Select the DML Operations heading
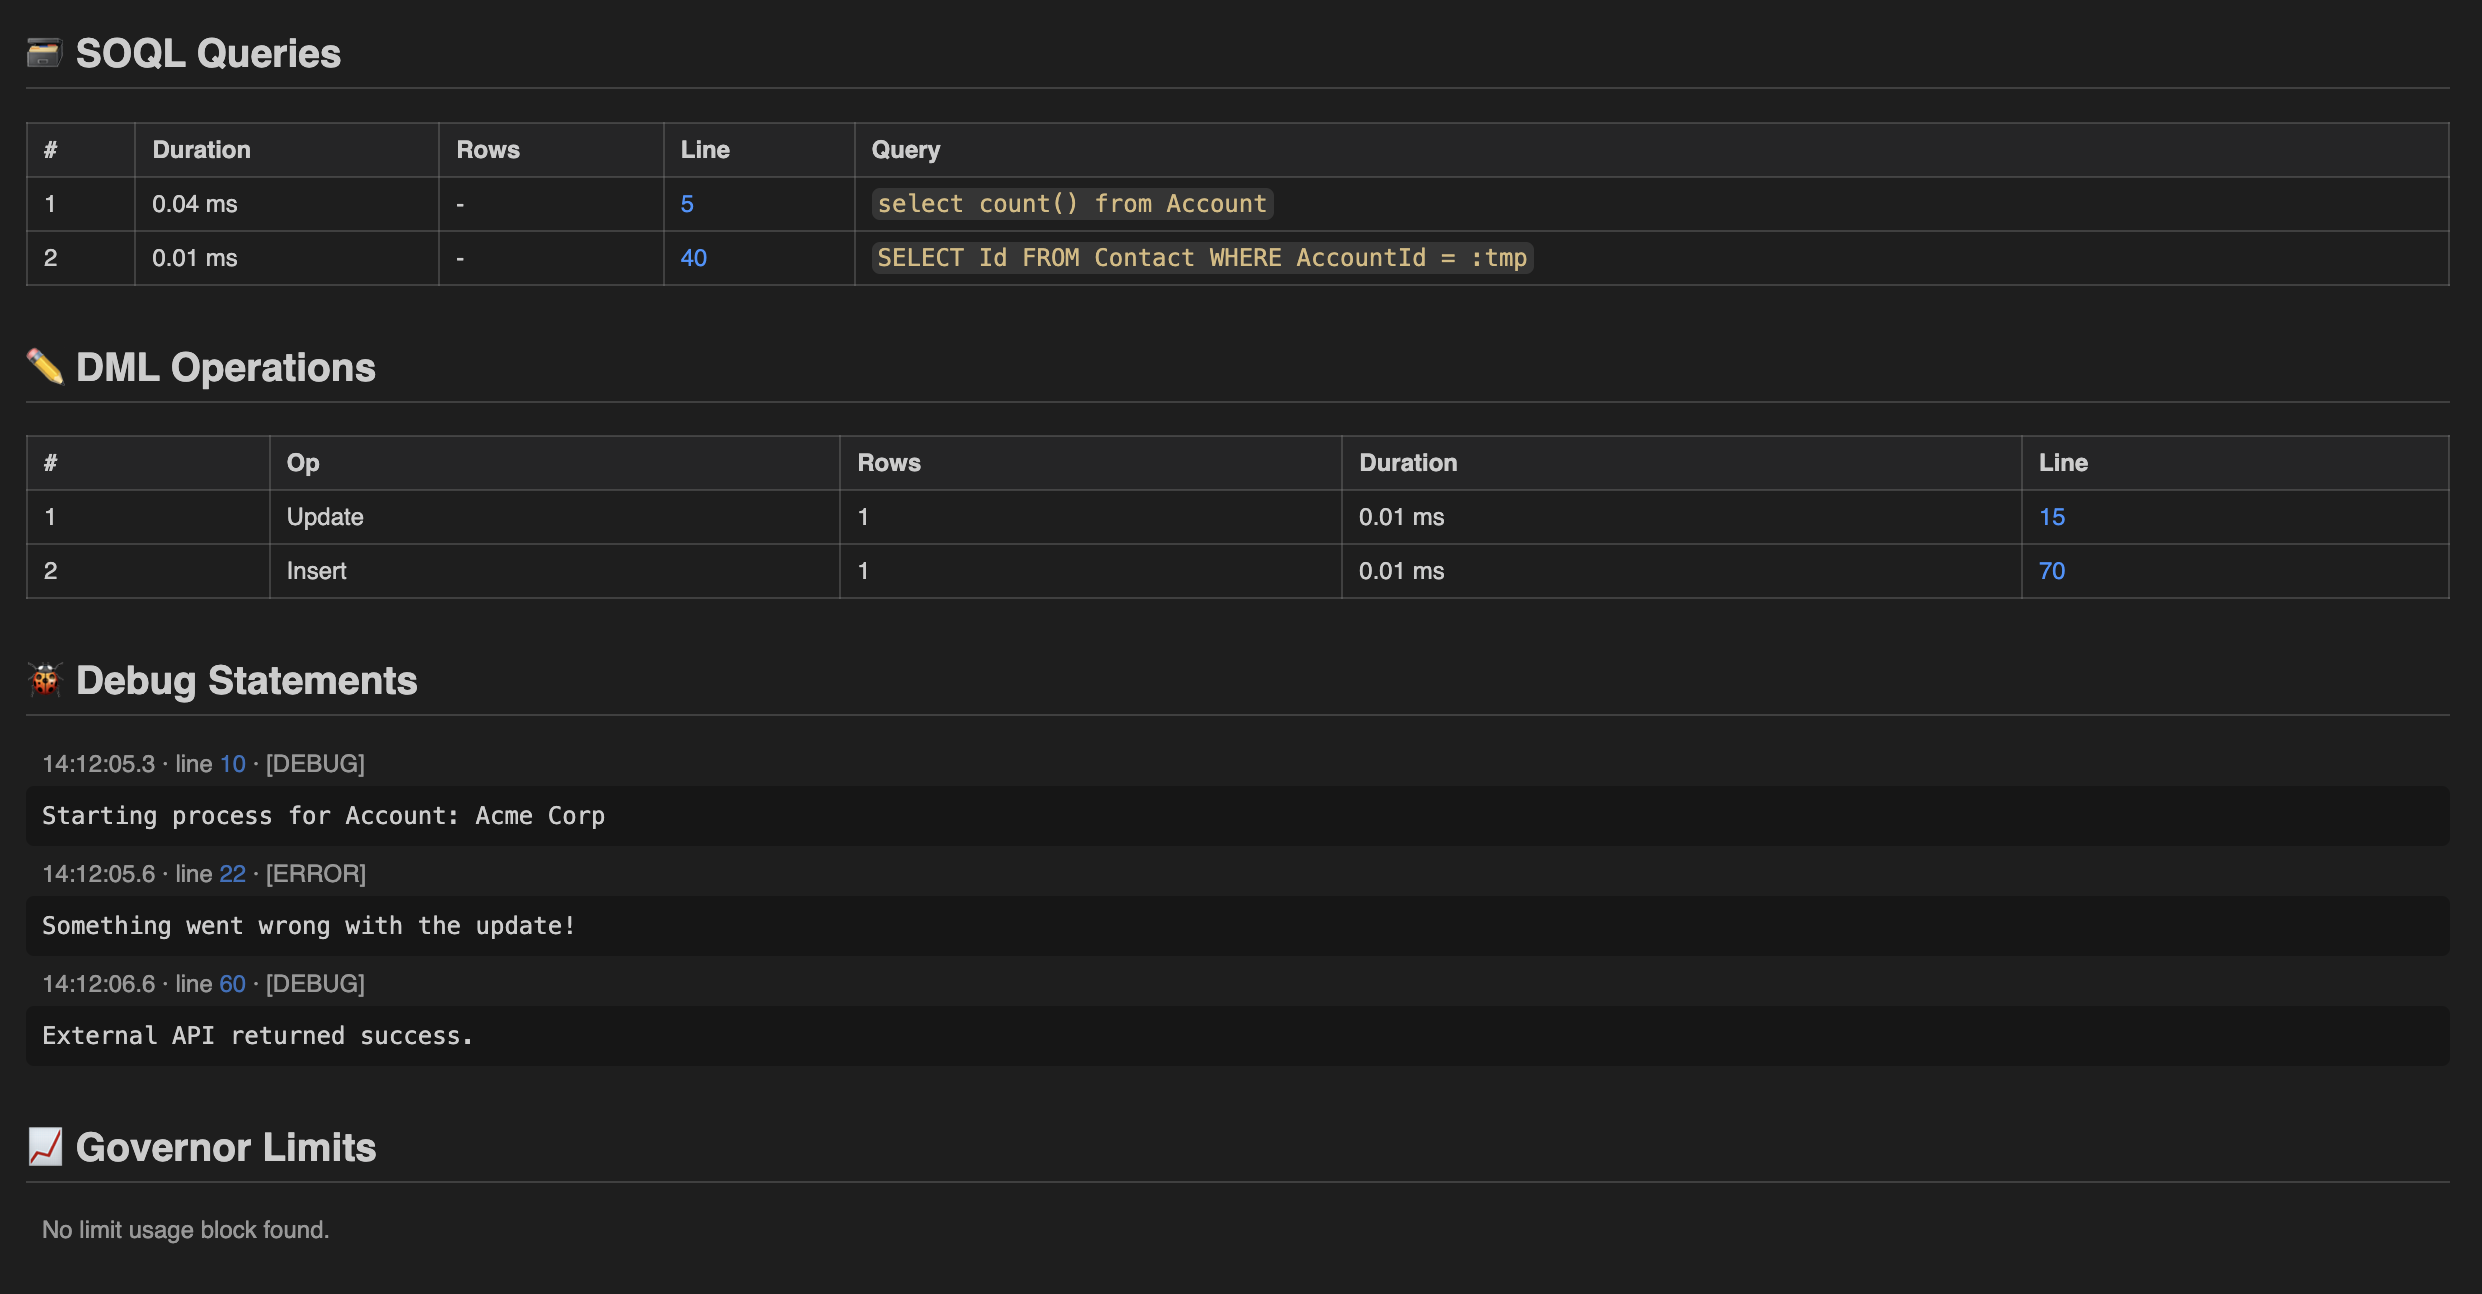The width and height of the screenshot is (2482, 1294). click(225, 367)
